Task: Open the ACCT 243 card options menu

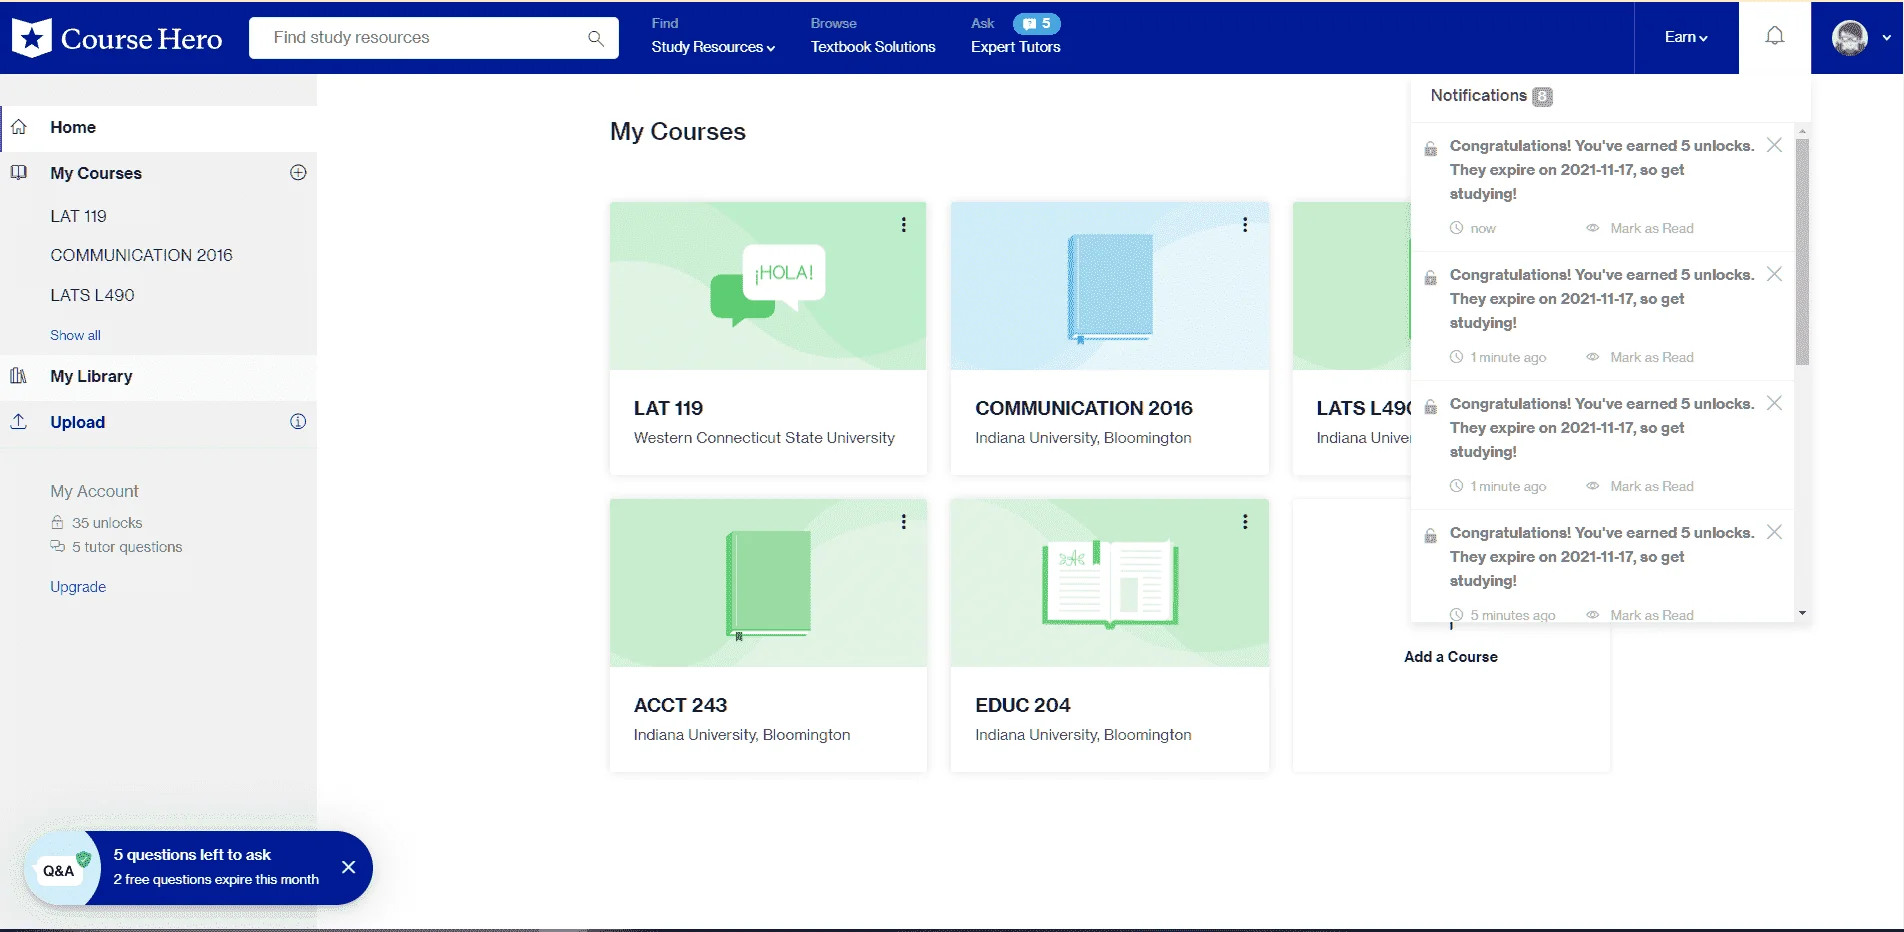Action: pyautogui.click(x=903, y=522)
